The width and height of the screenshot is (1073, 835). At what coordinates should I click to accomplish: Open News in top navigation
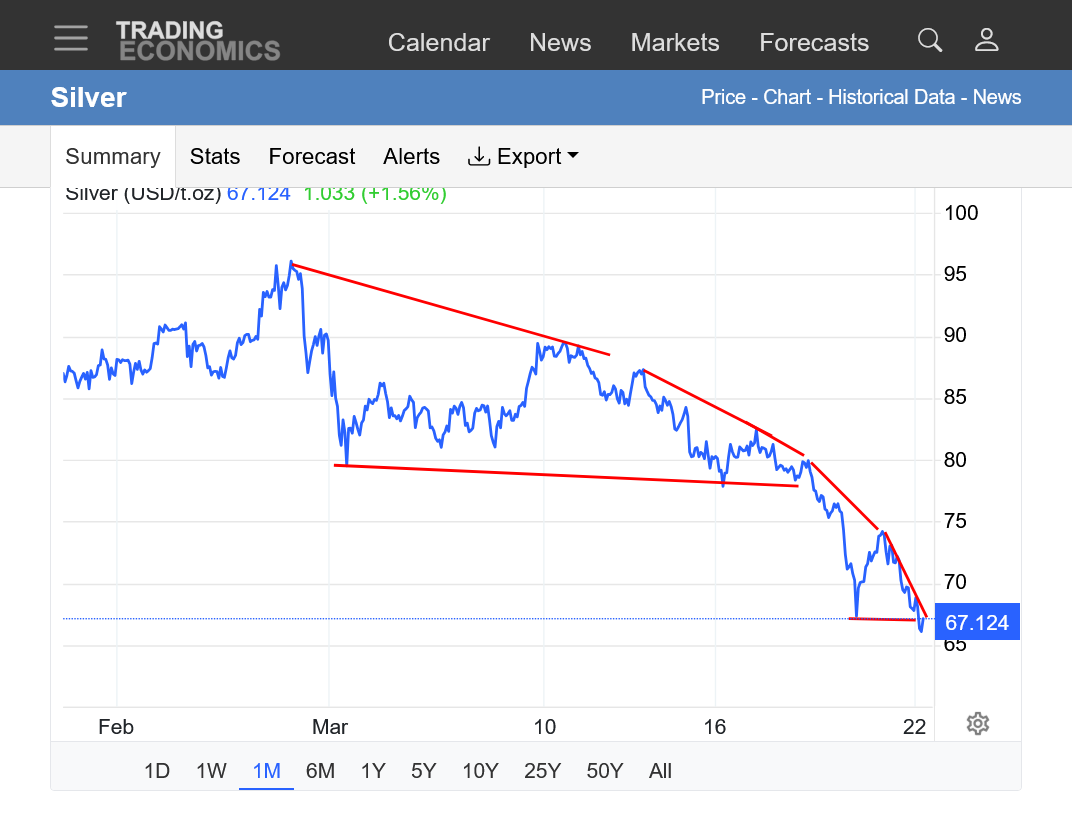point(560,43)
